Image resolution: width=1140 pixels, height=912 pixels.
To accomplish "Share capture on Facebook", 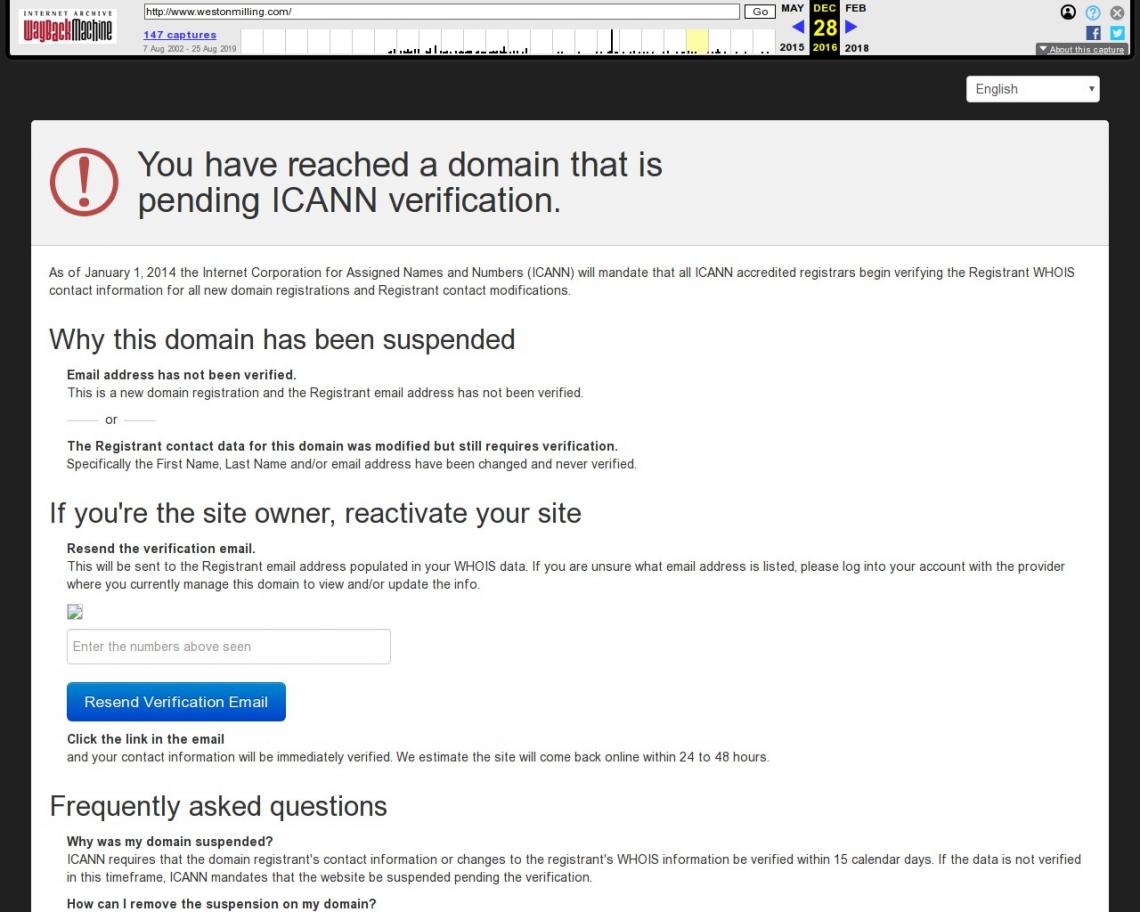I will [1093, 33].
